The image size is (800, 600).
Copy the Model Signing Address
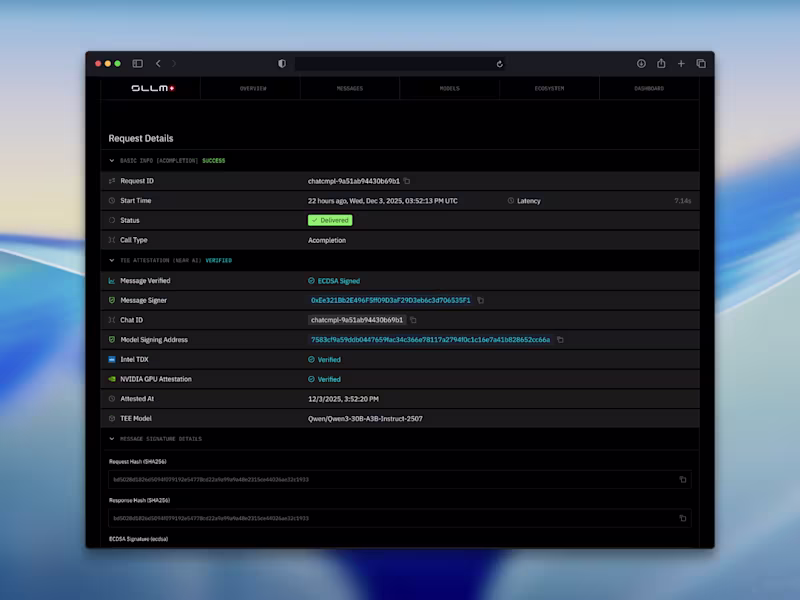[x=560, y=340]
